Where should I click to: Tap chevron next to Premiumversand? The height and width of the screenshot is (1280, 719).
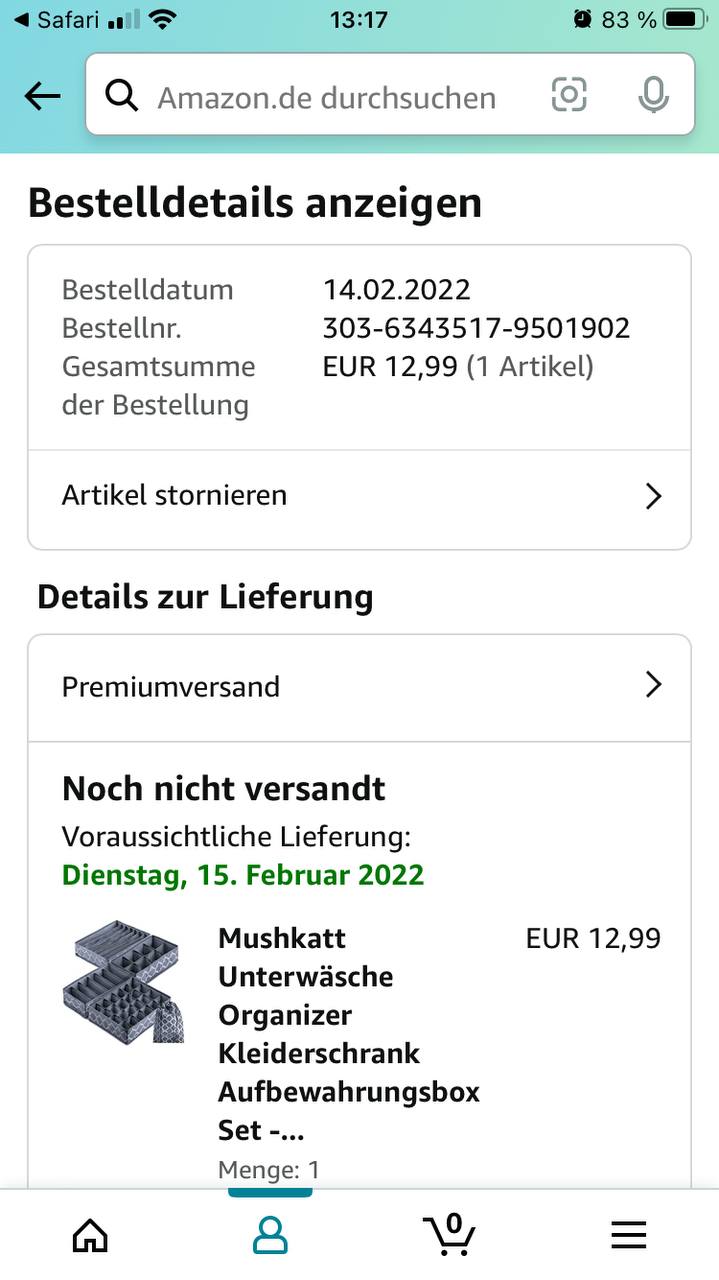pyautogui.click(x=653, y=685)
